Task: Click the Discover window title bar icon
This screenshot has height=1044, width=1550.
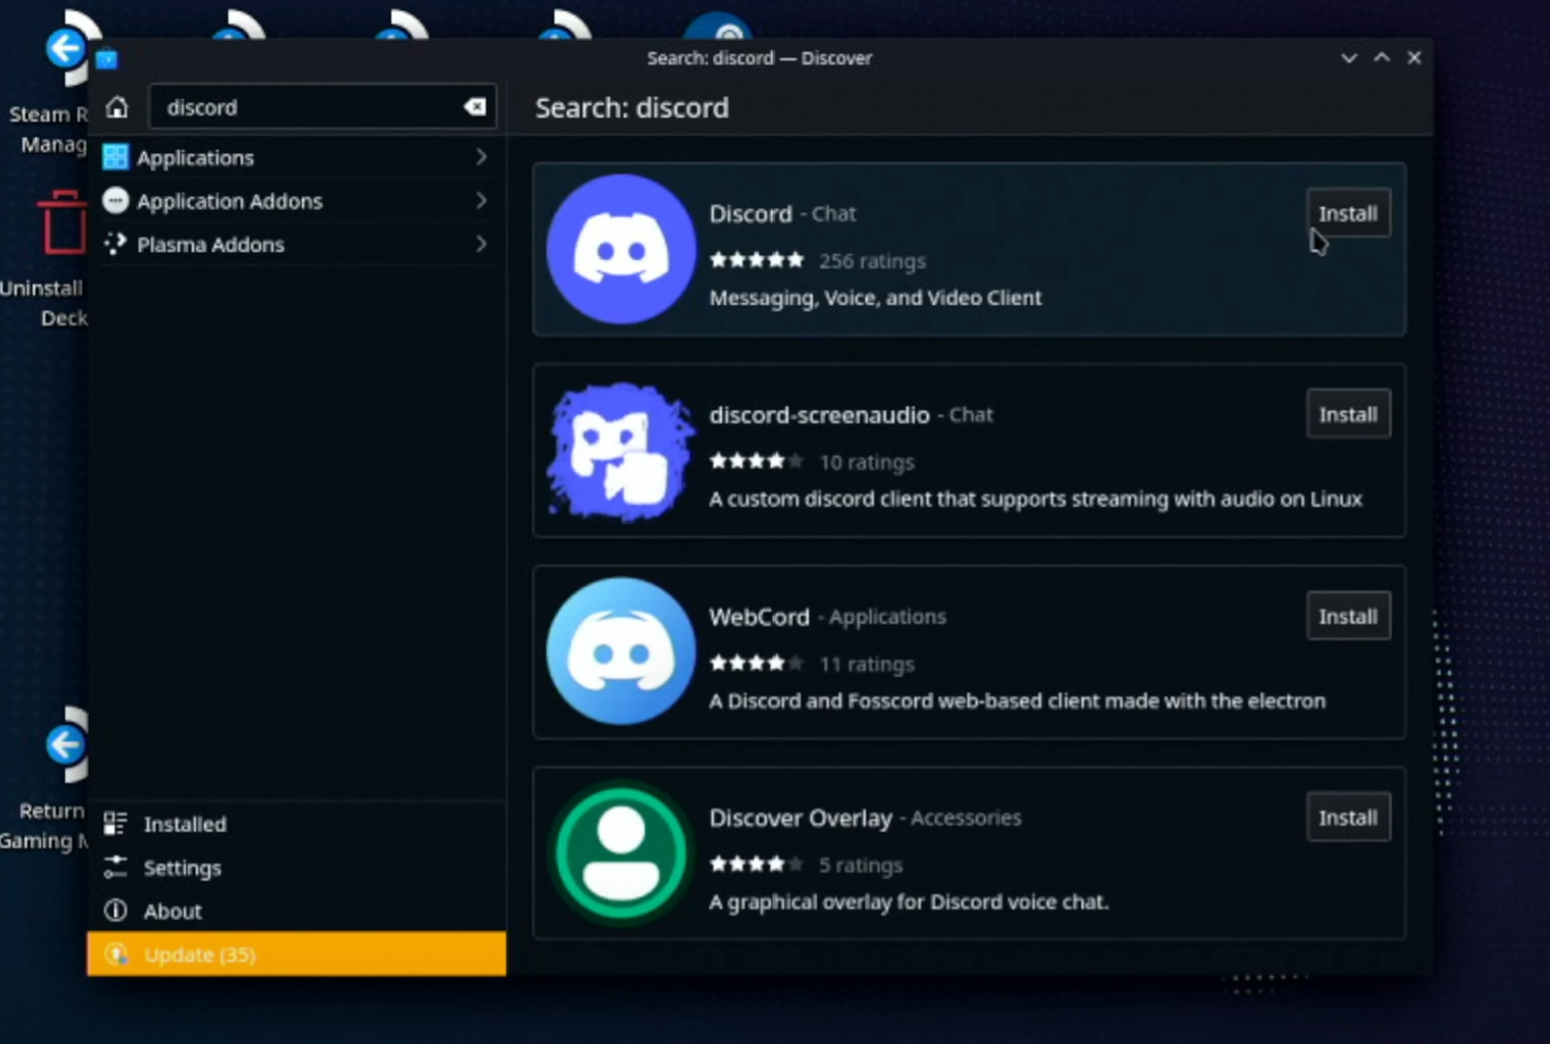Action: [107, 59]
